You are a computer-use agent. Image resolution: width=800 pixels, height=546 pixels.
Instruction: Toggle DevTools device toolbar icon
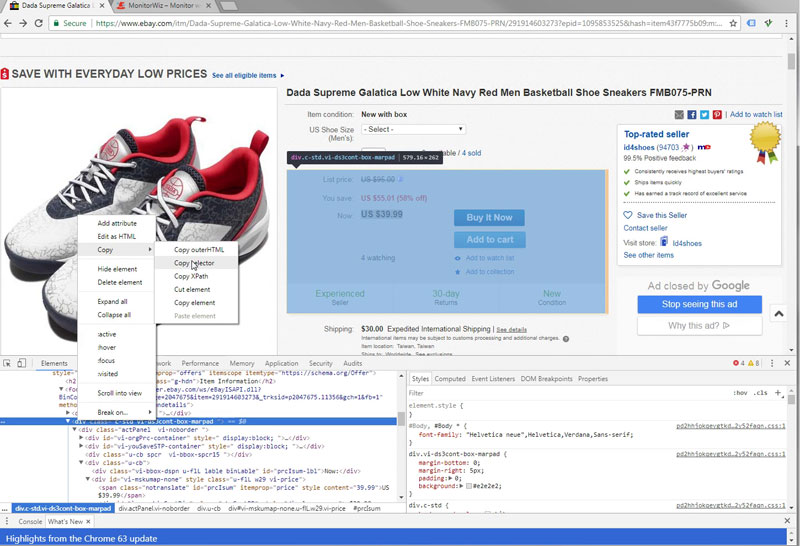click(21, 363)
